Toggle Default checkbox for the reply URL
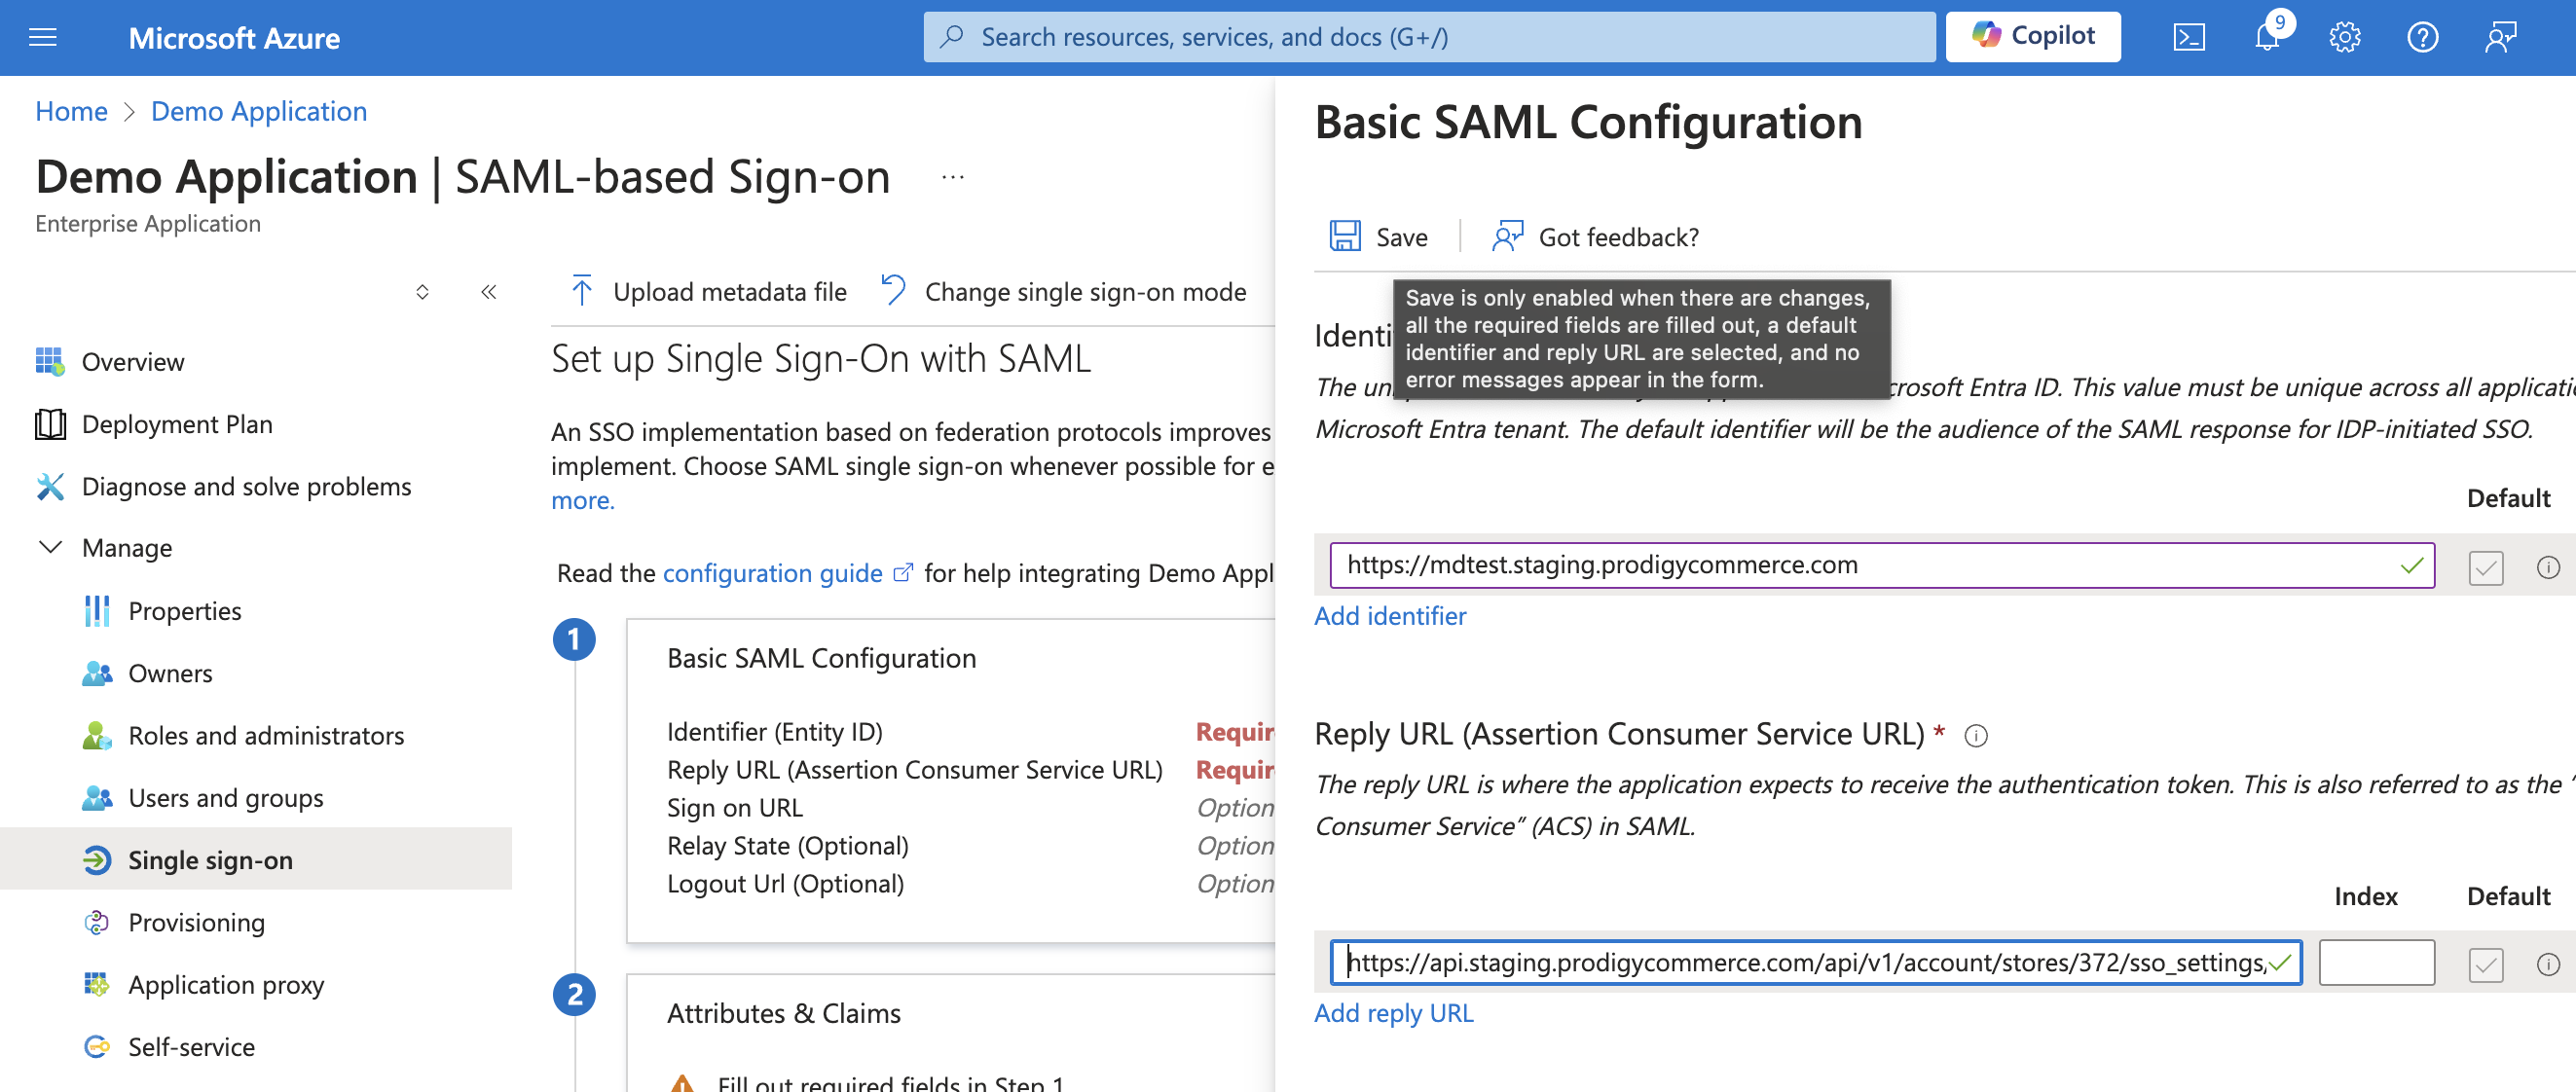Screen dimensions: 2576x1092 coord(2485,965)
